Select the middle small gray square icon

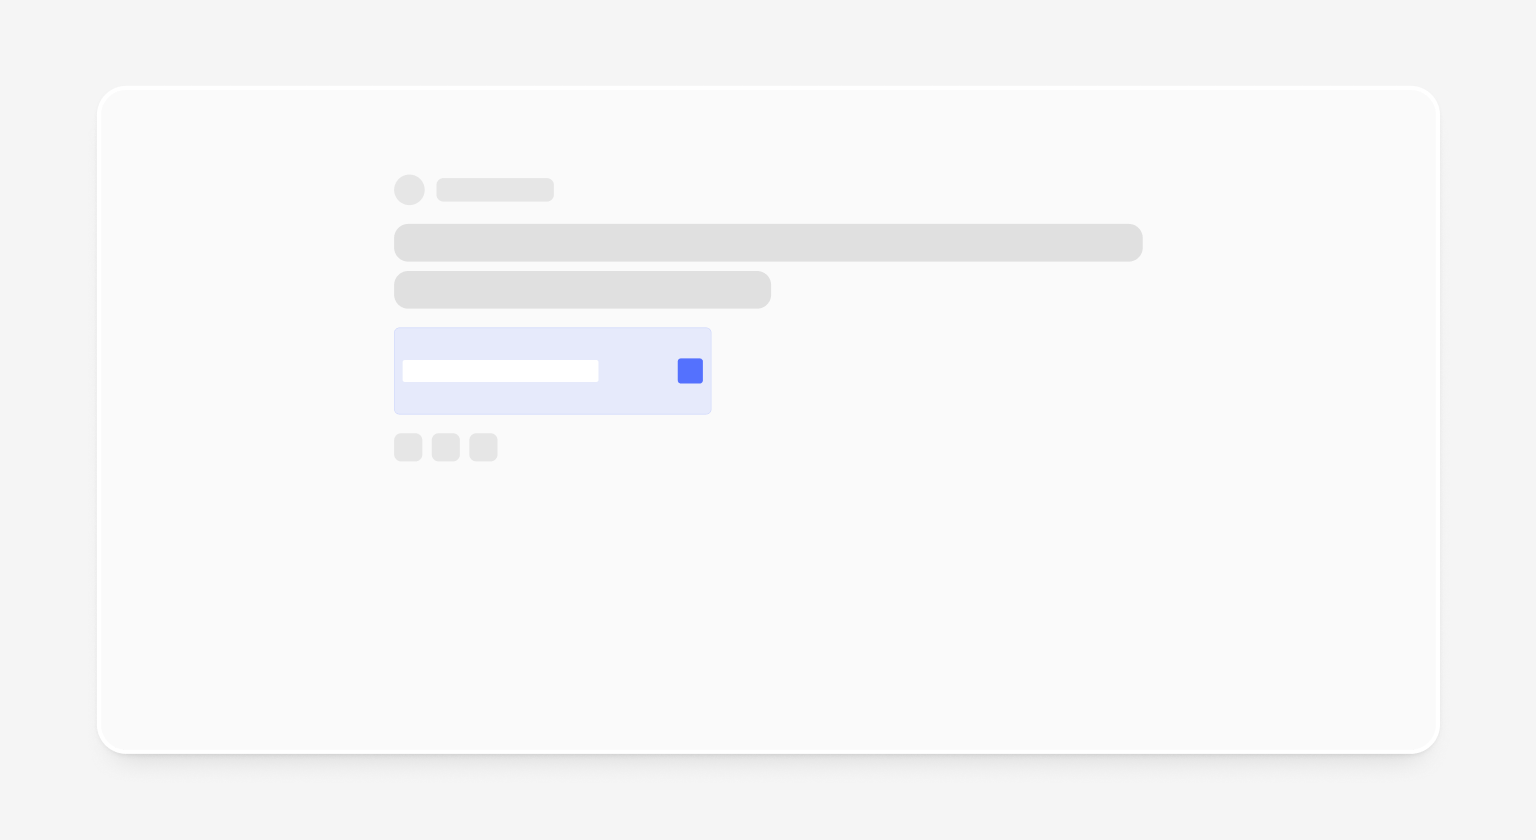coord(446,447)
